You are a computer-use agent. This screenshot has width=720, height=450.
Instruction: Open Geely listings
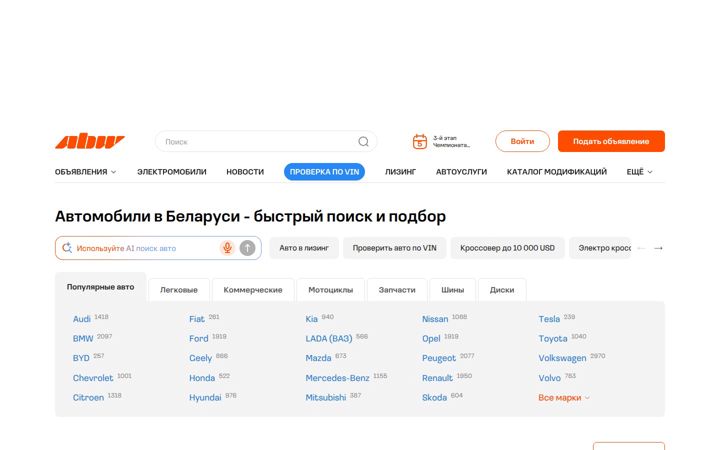click(x=201, y=358)
